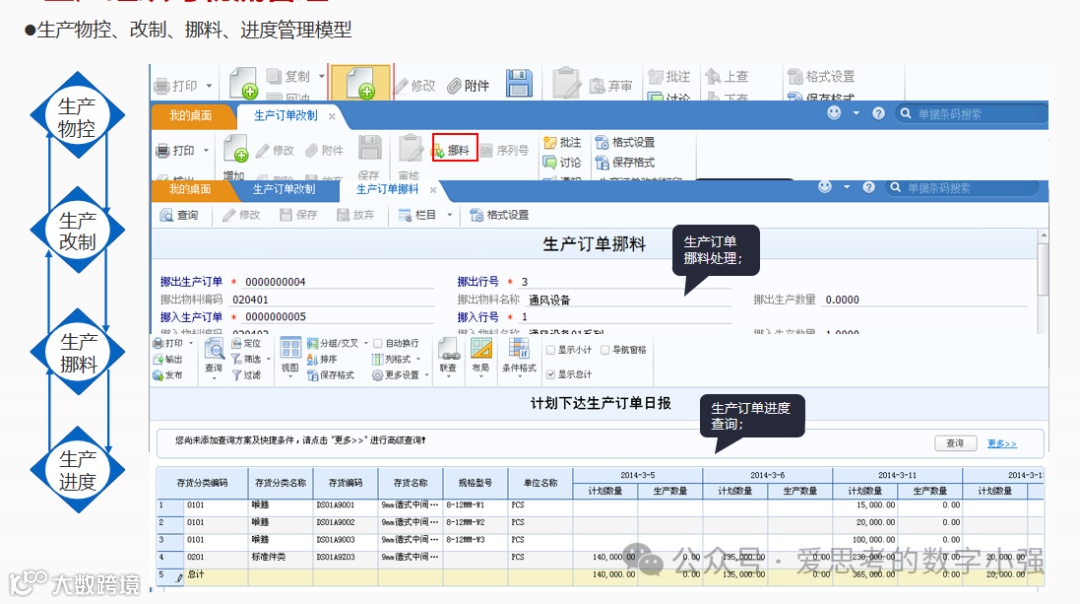1080x604 pixels.
Task: Click the value 15,000.00
Action: 875,505
